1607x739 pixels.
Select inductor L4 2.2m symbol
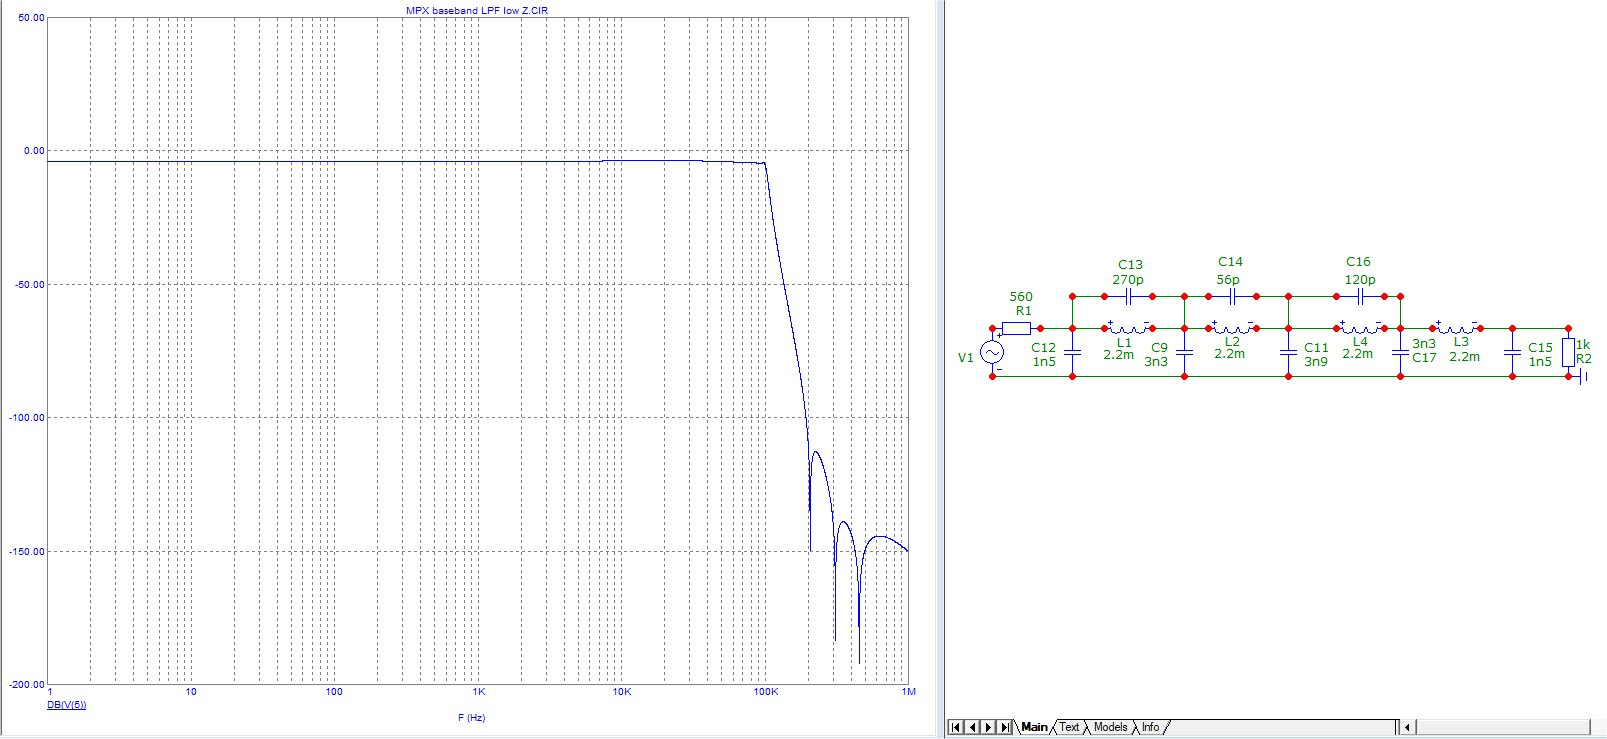[x=1360, y=327]
